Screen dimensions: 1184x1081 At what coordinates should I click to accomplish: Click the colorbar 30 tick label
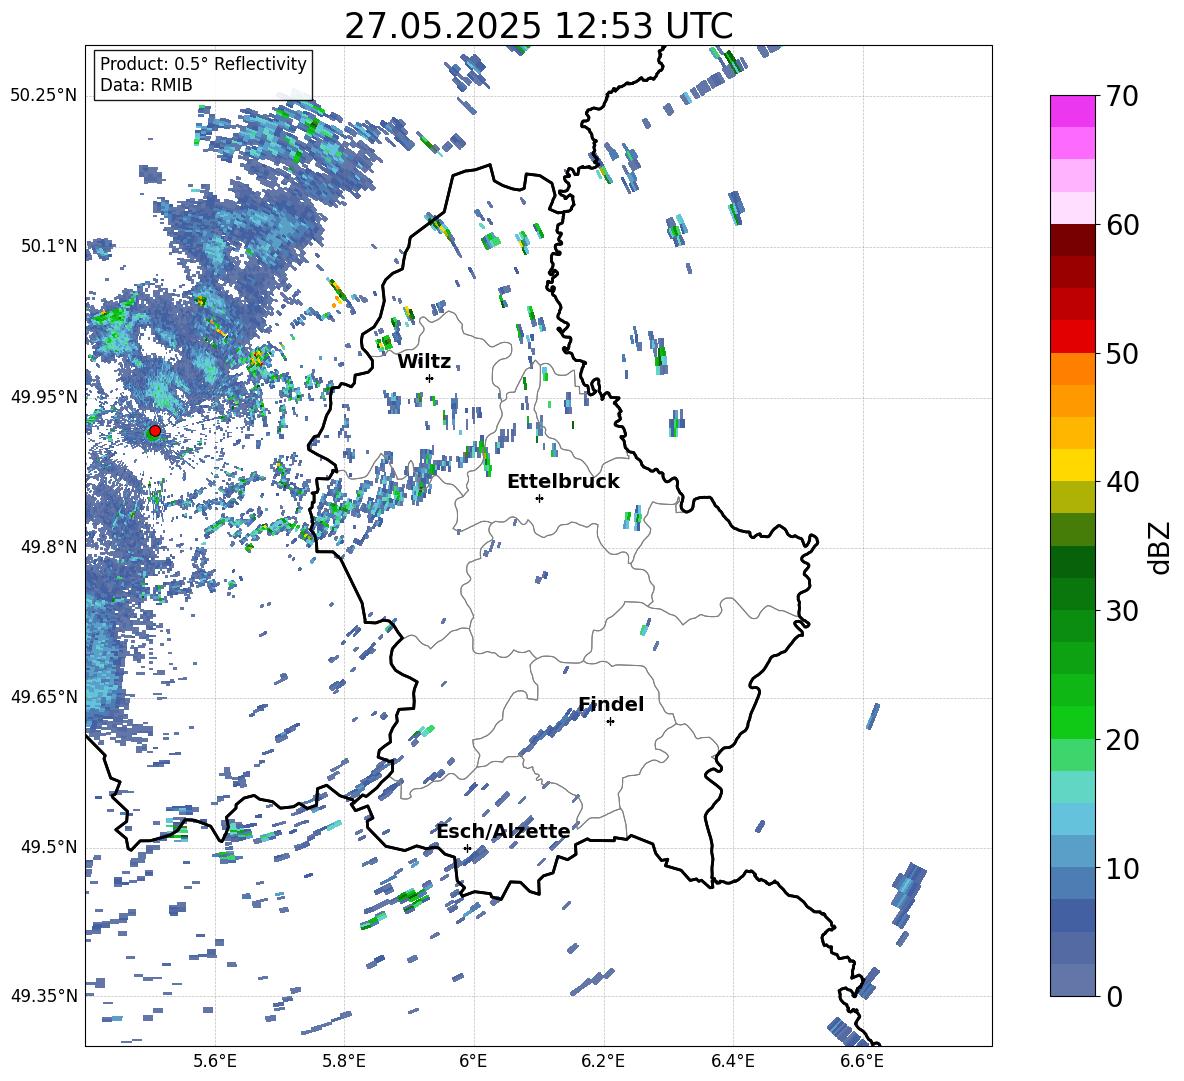1121,611
